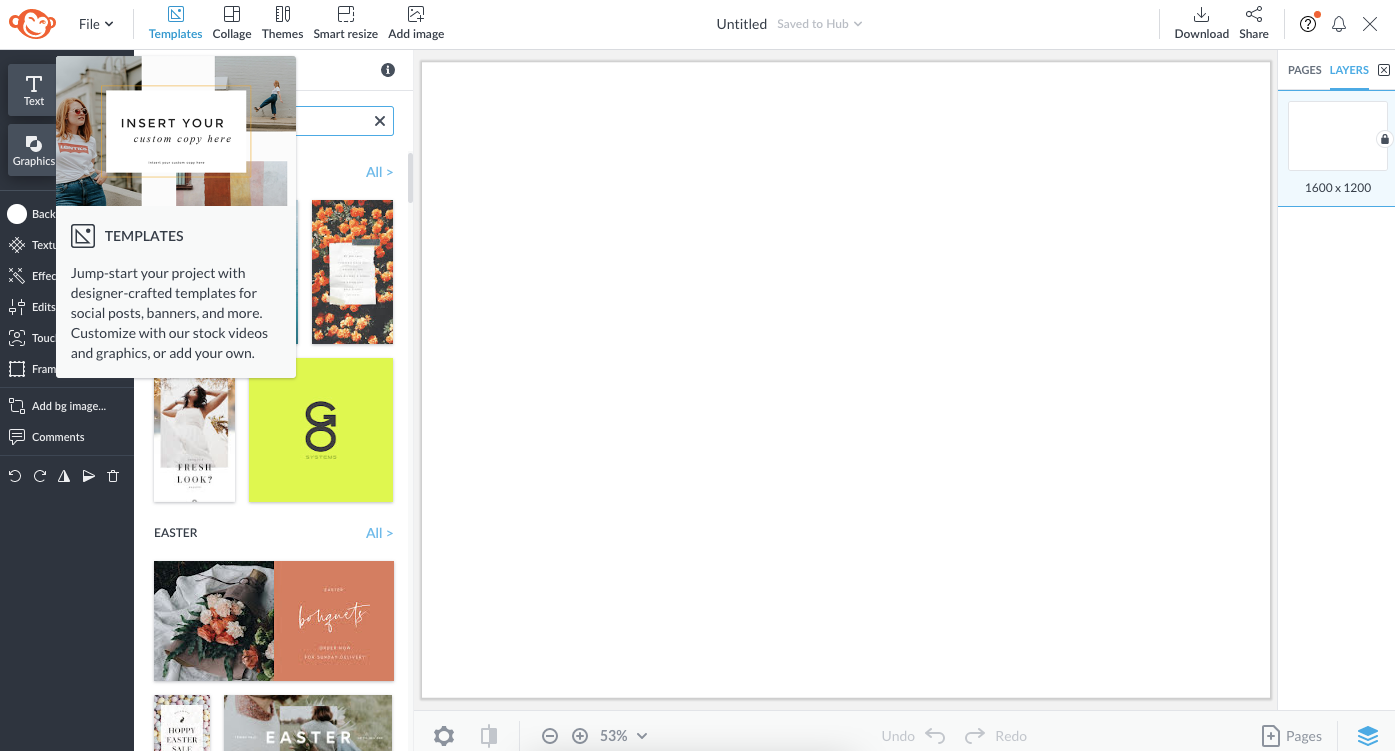Select the 1600 x 1200 layer thumbnail
The width and height of the screenshot is (1395, 751).
(1338, 136)
